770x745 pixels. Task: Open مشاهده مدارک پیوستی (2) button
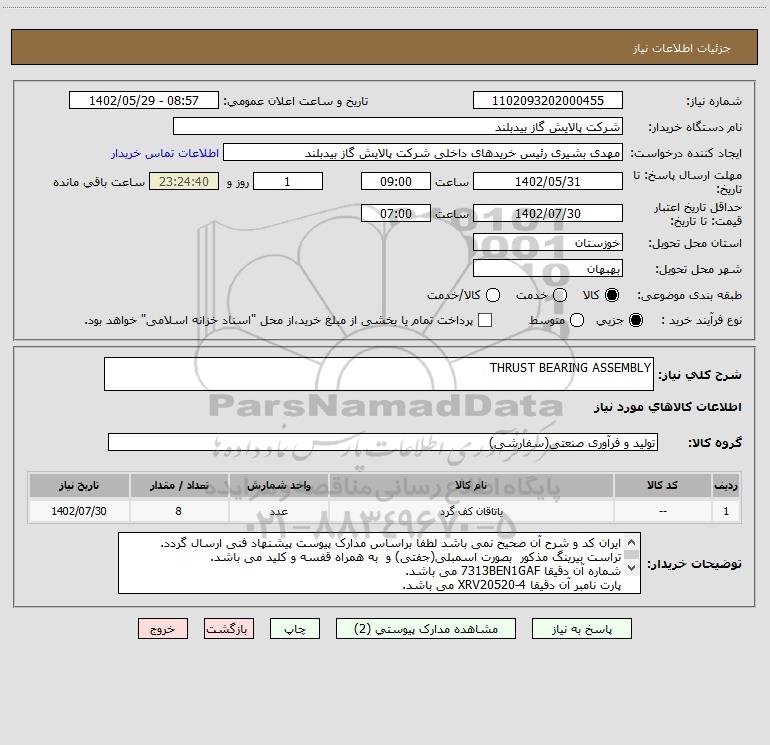pos(426,629)
